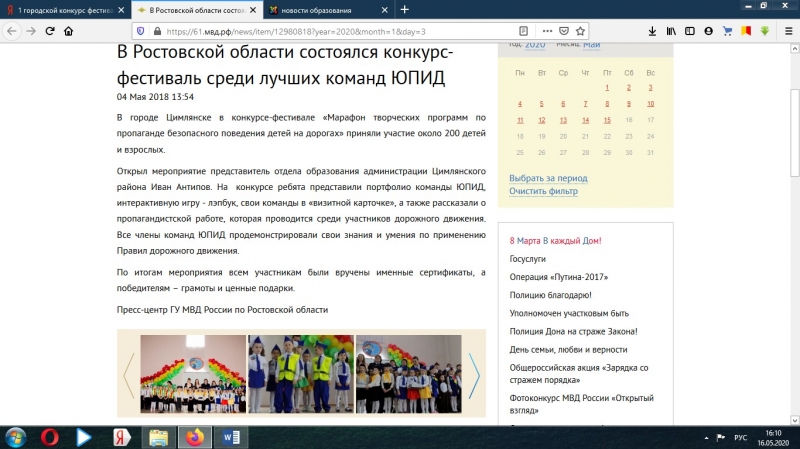The image size is (800, 449).
Task: Open the Windows Start menu
Action: [15, 438]
